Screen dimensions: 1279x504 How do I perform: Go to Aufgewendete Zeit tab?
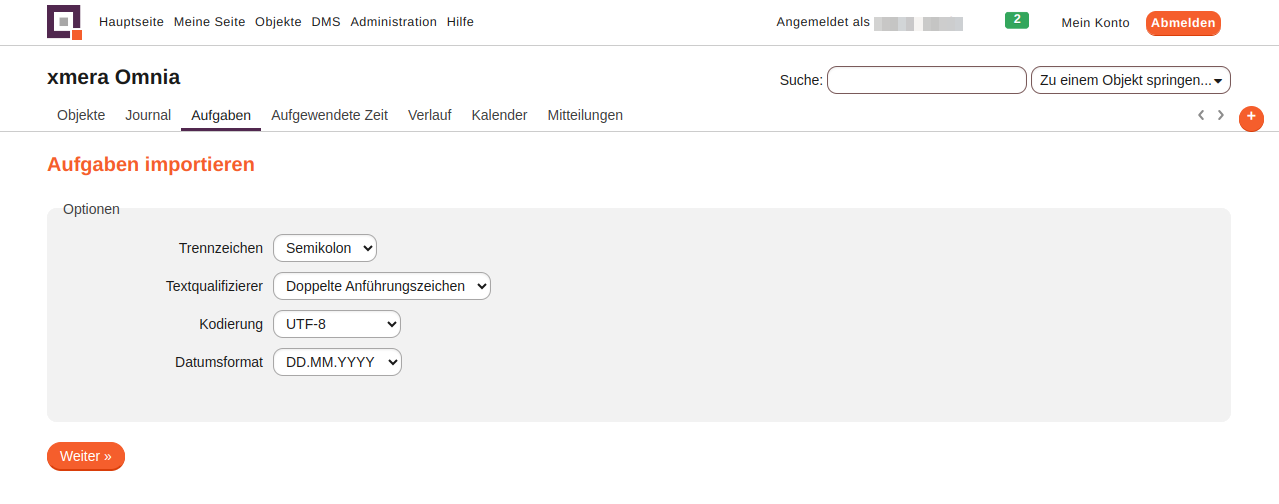point(329,115)
